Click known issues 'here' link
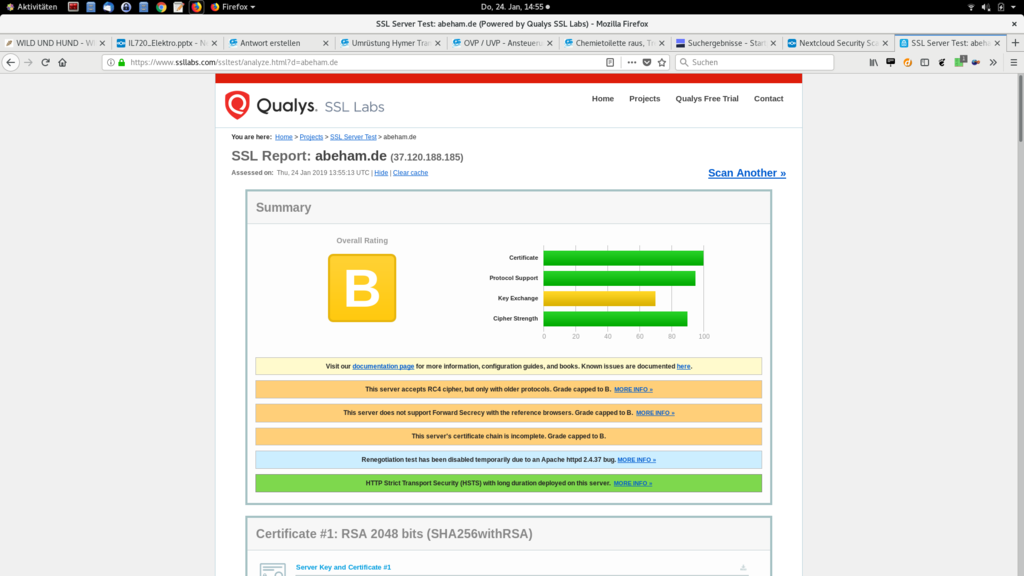1024x576 pixels. pos(683,366)
